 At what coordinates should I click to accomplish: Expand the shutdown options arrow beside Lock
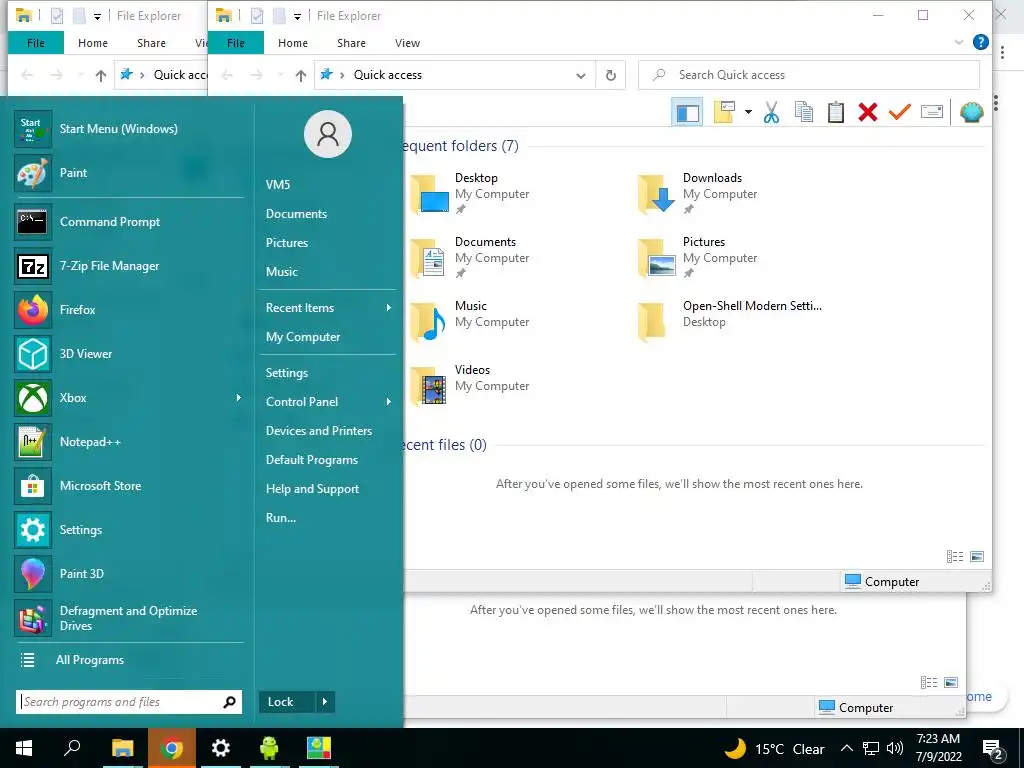tap(325, 702)
